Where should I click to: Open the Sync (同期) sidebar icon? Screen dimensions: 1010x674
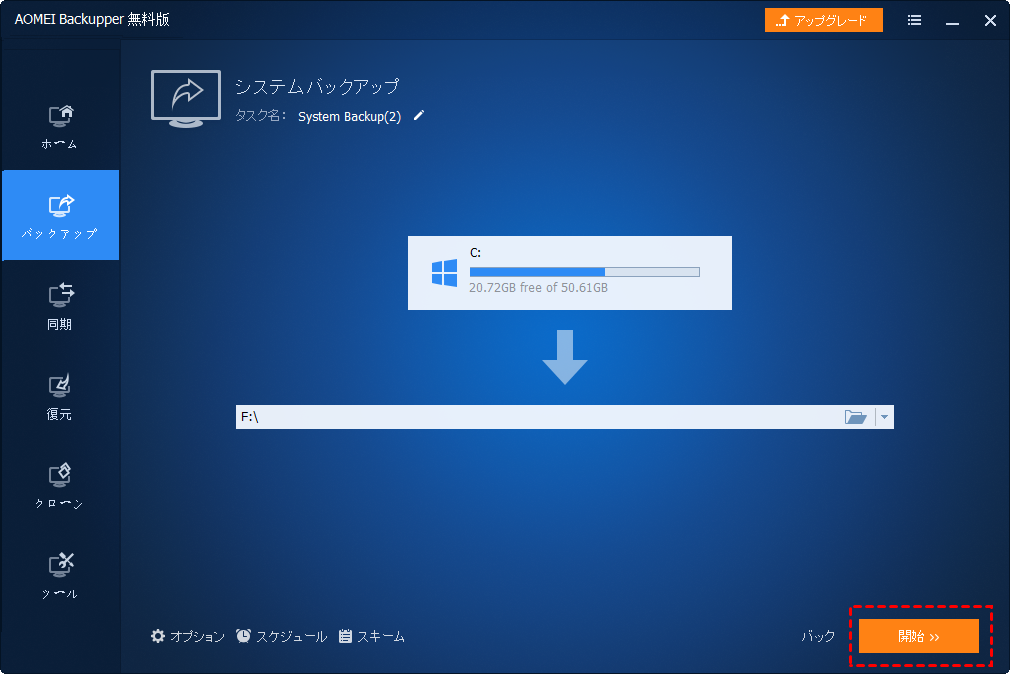60,307
